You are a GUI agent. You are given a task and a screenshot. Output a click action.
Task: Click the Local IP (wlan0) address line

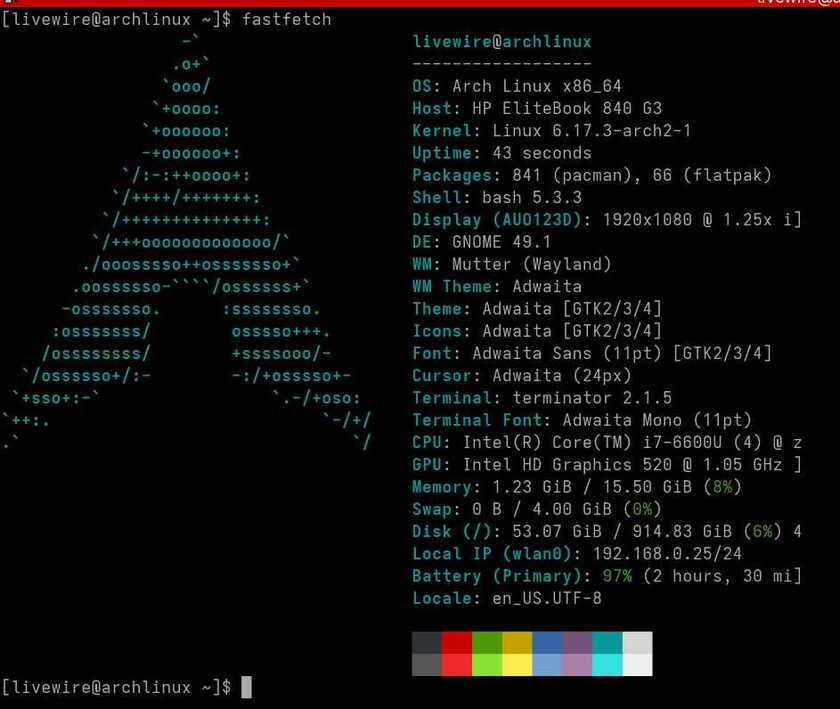click(x=577, y=554)
